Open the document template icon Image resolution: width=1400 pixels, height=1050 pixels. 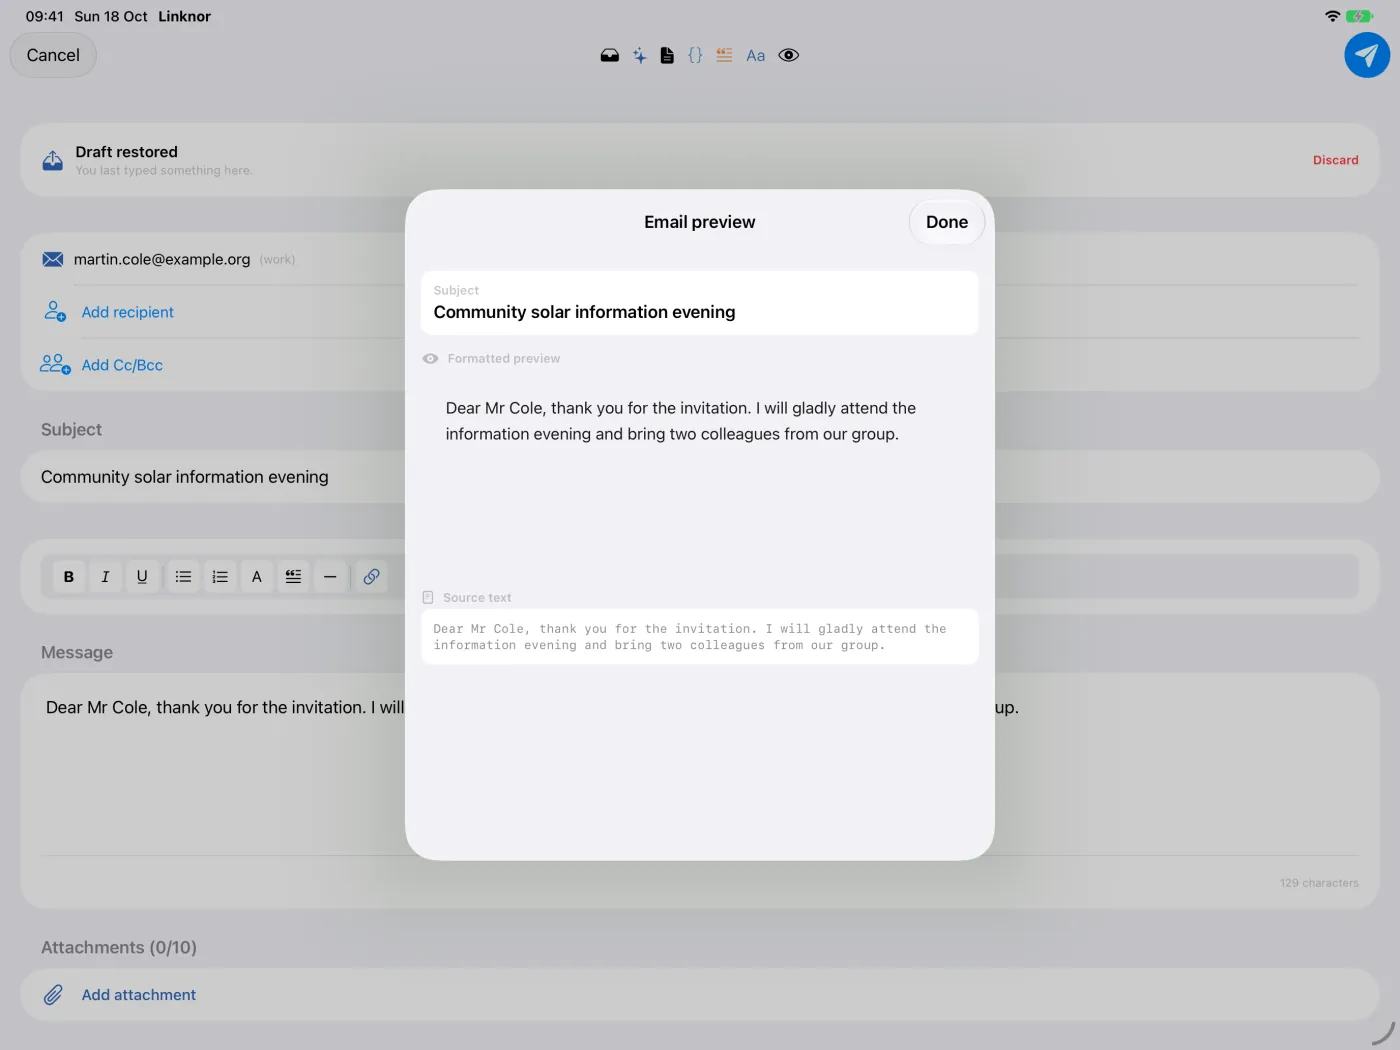[x=667, y=55]
